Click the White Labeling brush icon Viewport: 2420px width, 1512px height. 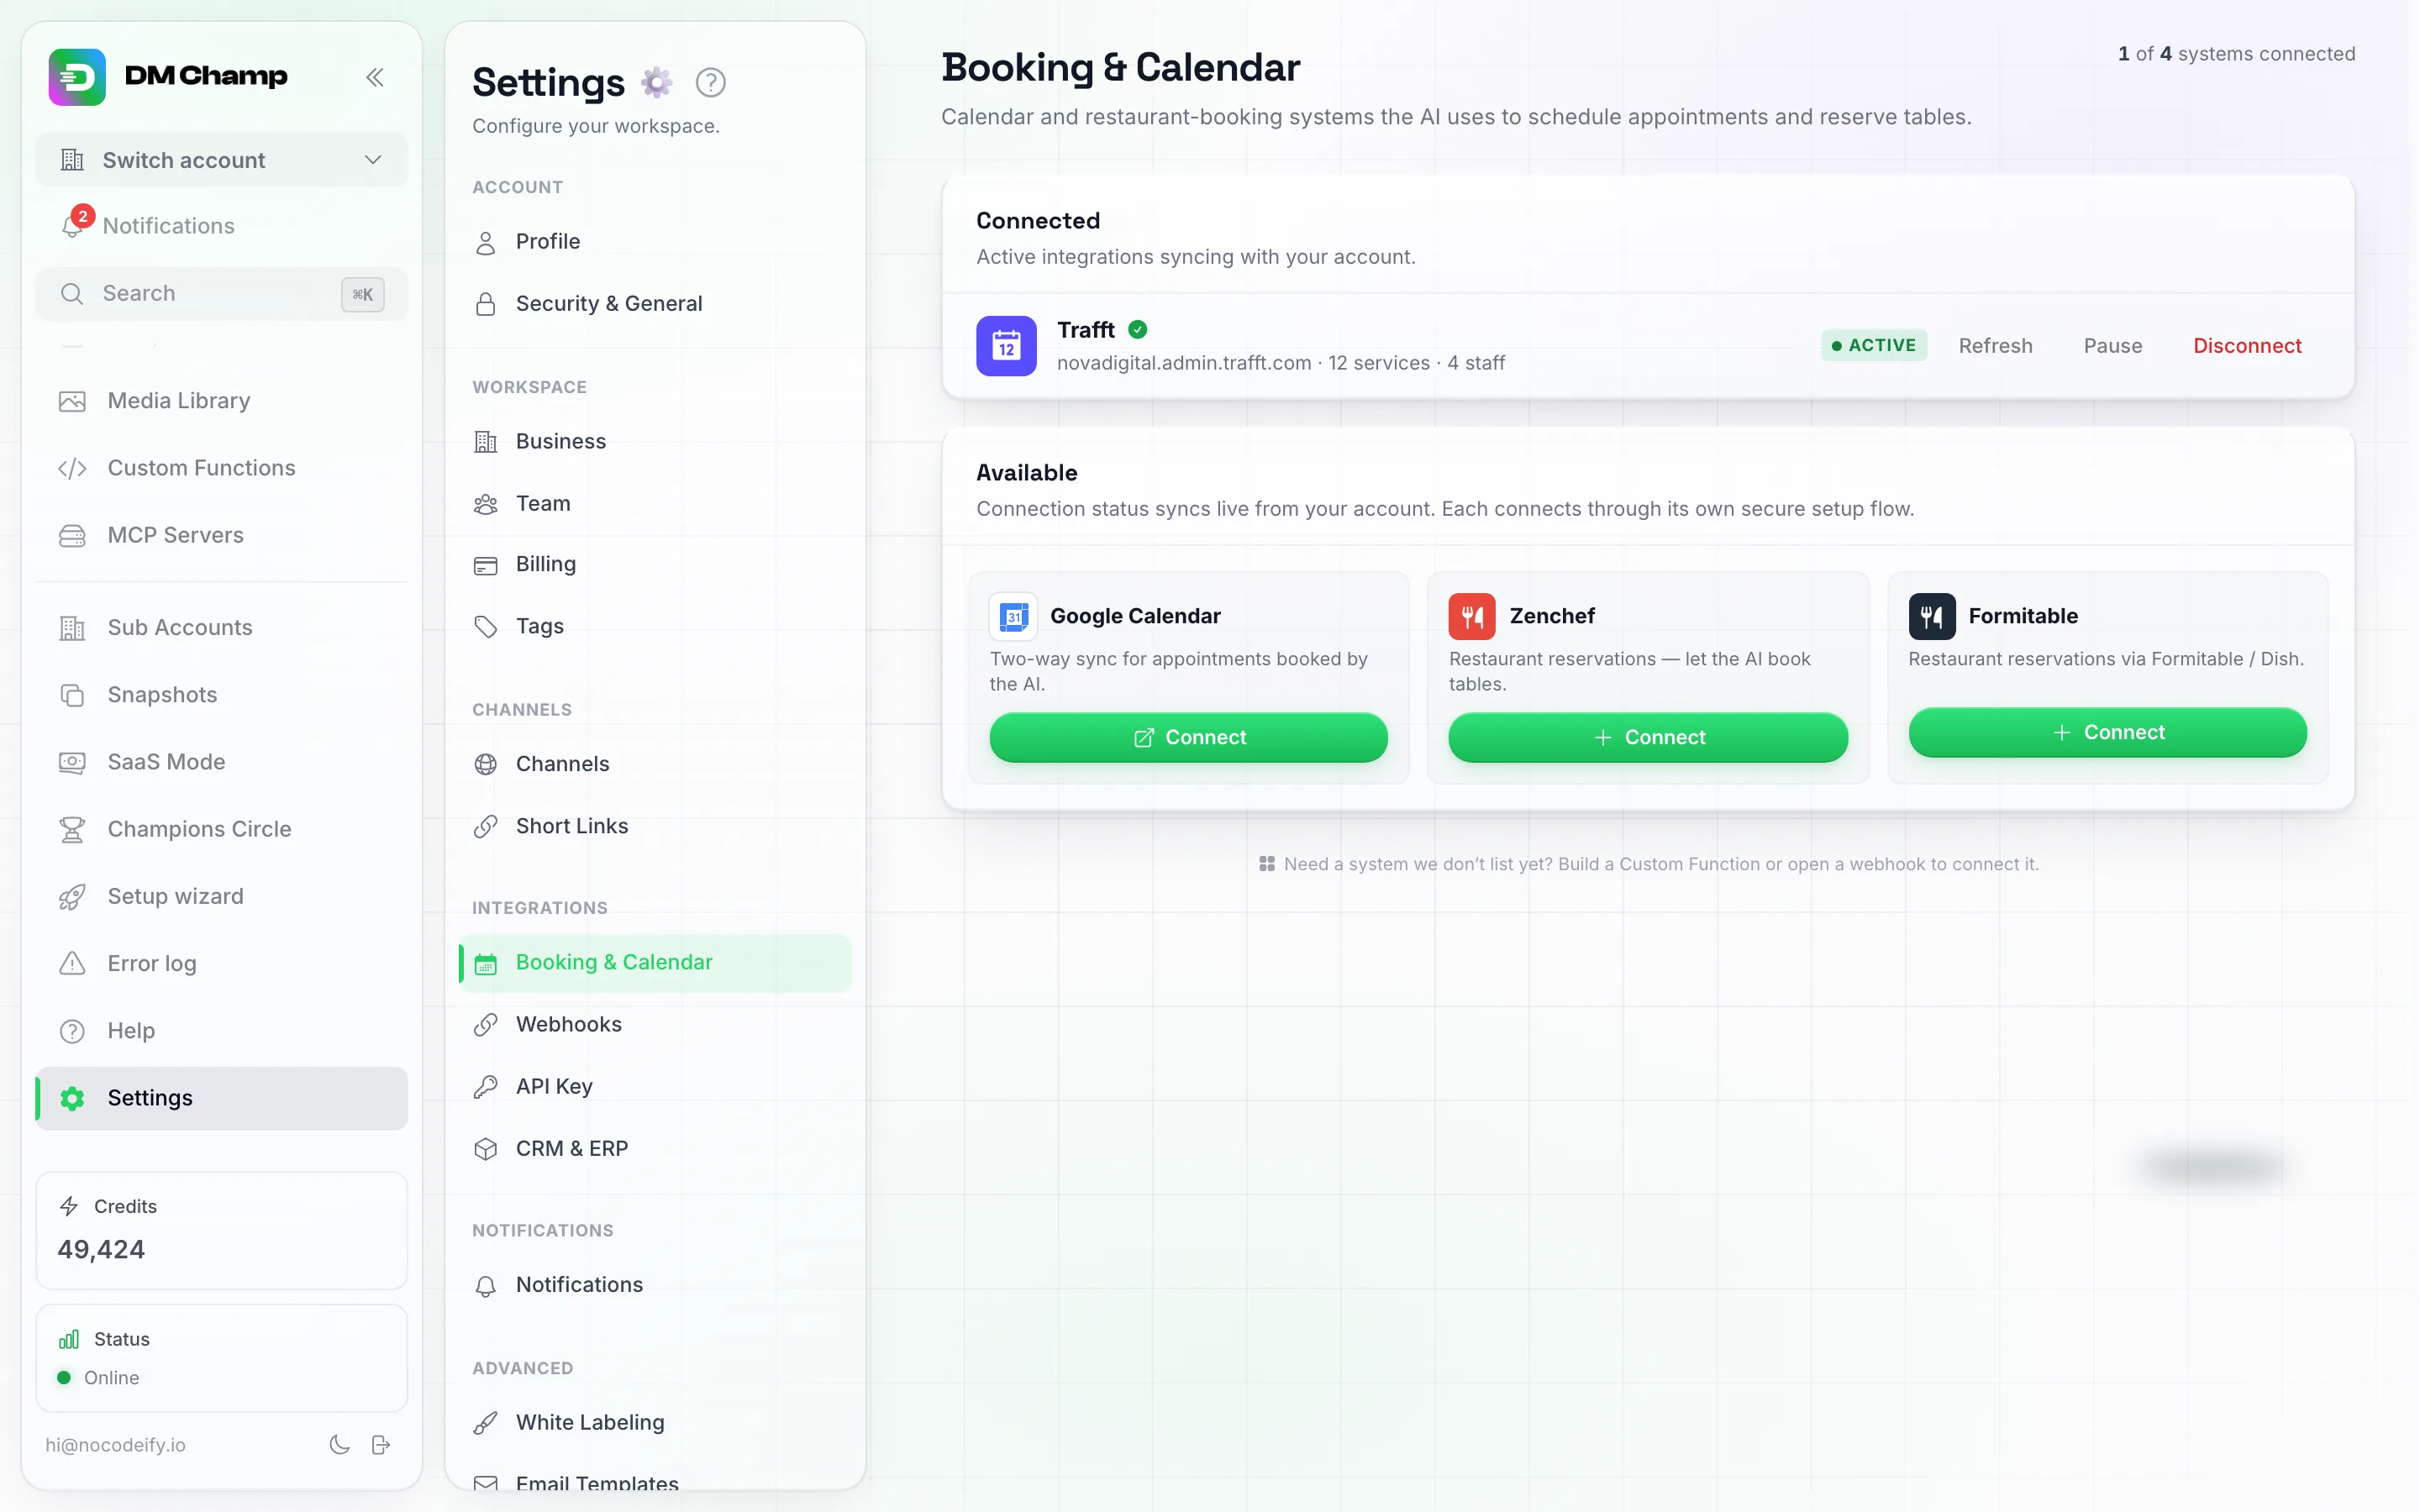(x=486, y=1422)
